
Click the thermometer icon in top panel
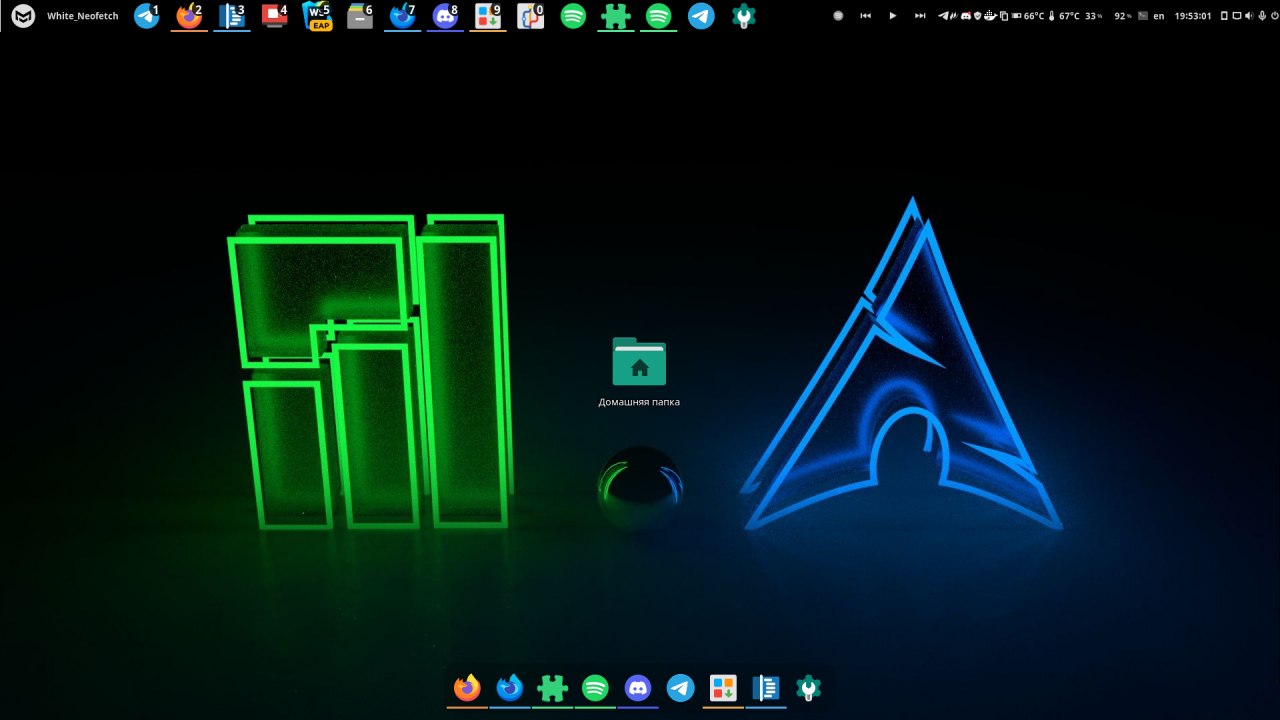click(x=1052, y=16)
